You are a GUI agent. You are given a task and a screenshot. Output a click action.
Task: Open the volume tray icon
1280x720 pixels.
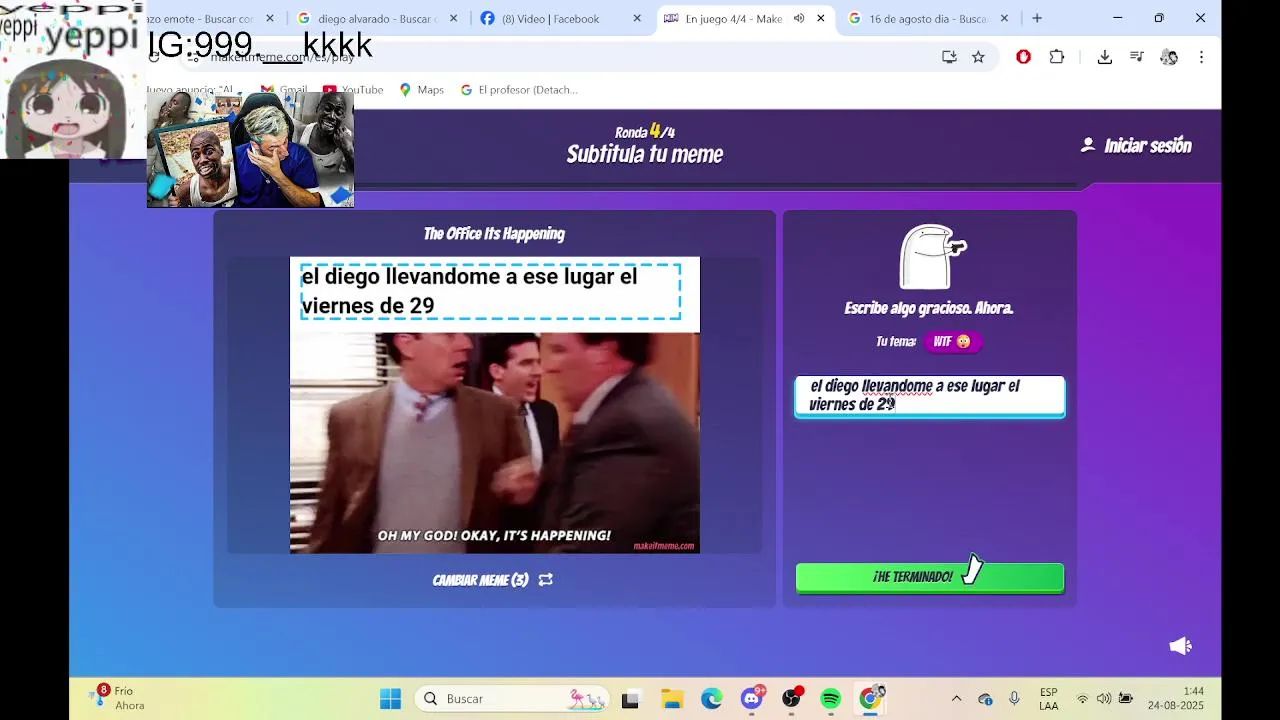click(1104, 699)
